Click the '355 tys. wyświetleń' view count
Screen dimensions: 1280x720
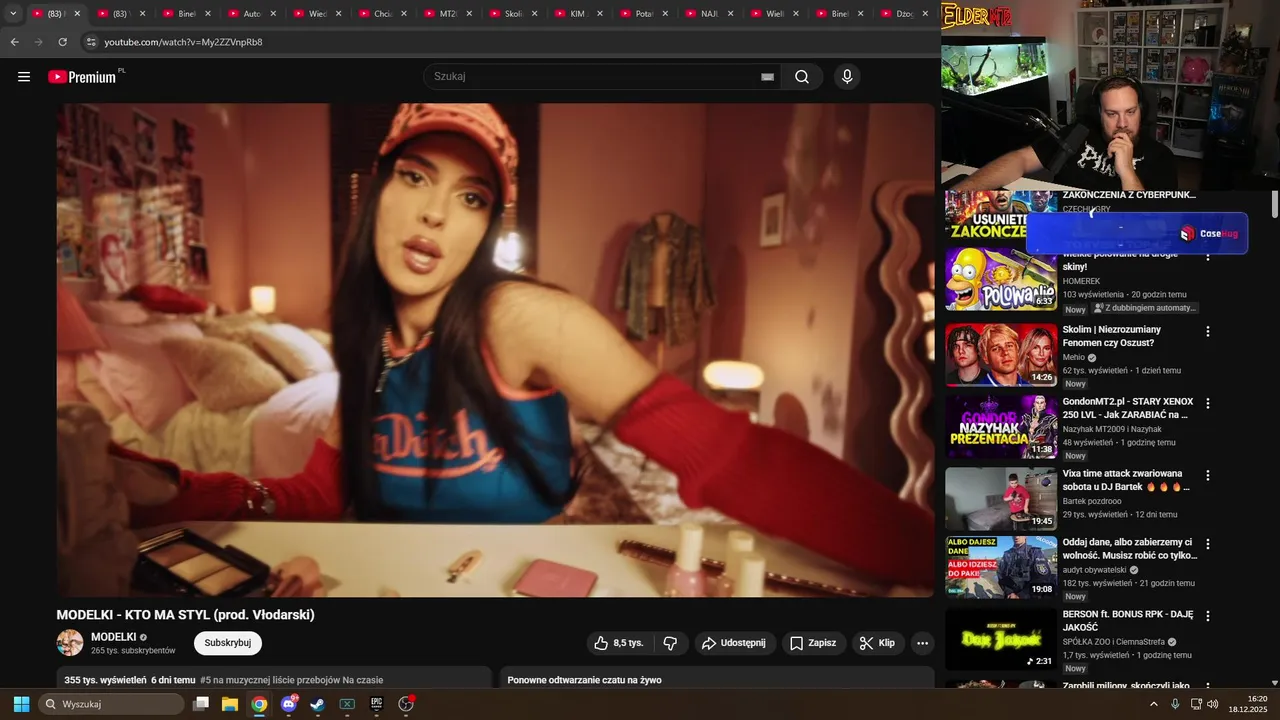tap(105, 680)
